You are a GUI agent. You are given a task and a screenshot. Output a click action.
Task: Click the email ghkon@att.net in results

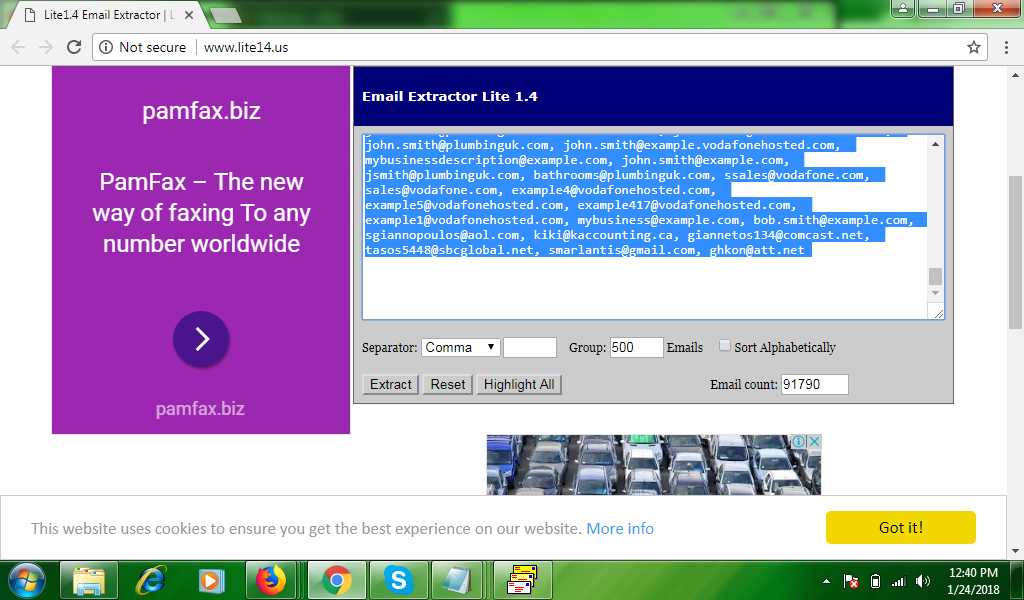(757, 250)
